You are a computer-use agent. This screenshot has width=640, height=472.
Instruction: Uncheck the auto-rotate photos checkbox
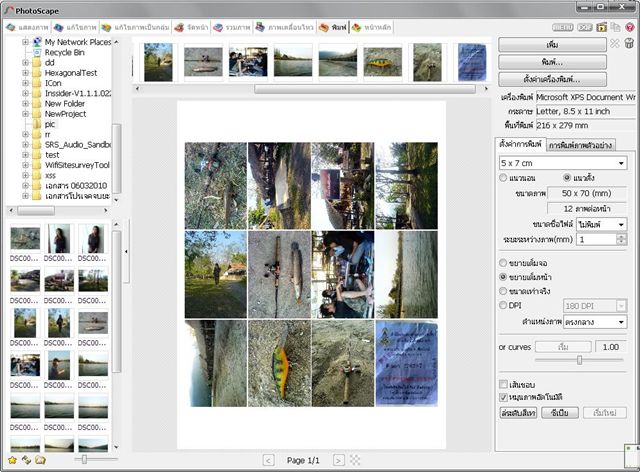click(x=504, y=397)
